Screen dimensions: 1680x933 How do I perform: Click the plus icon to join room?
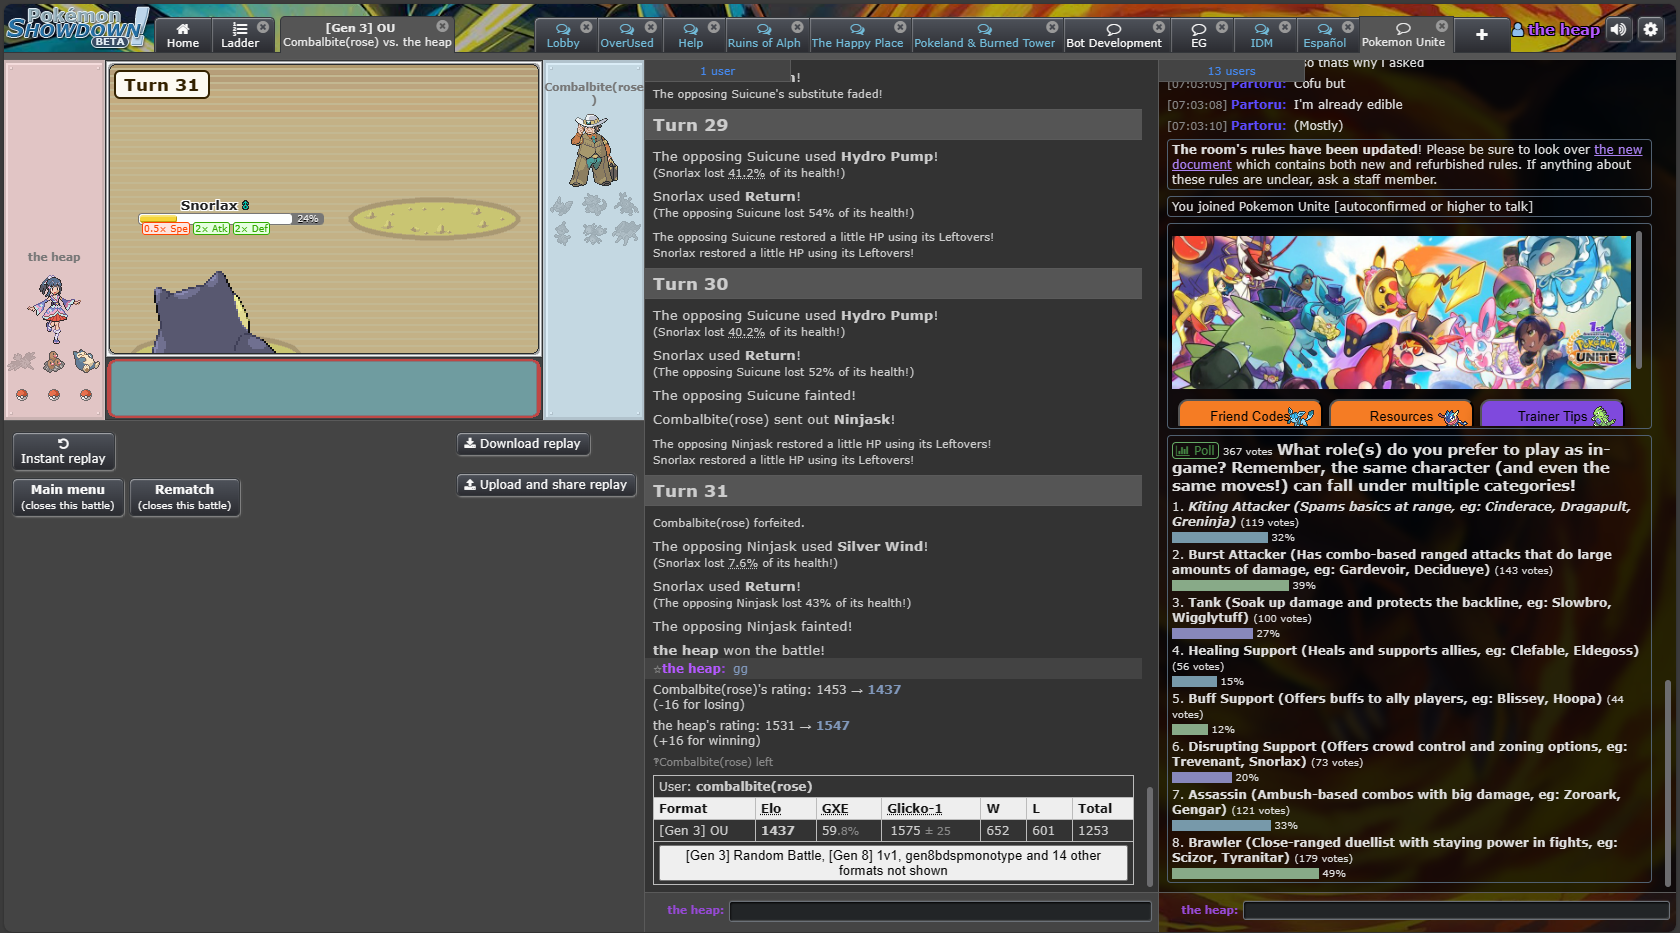pos(1482,35)
